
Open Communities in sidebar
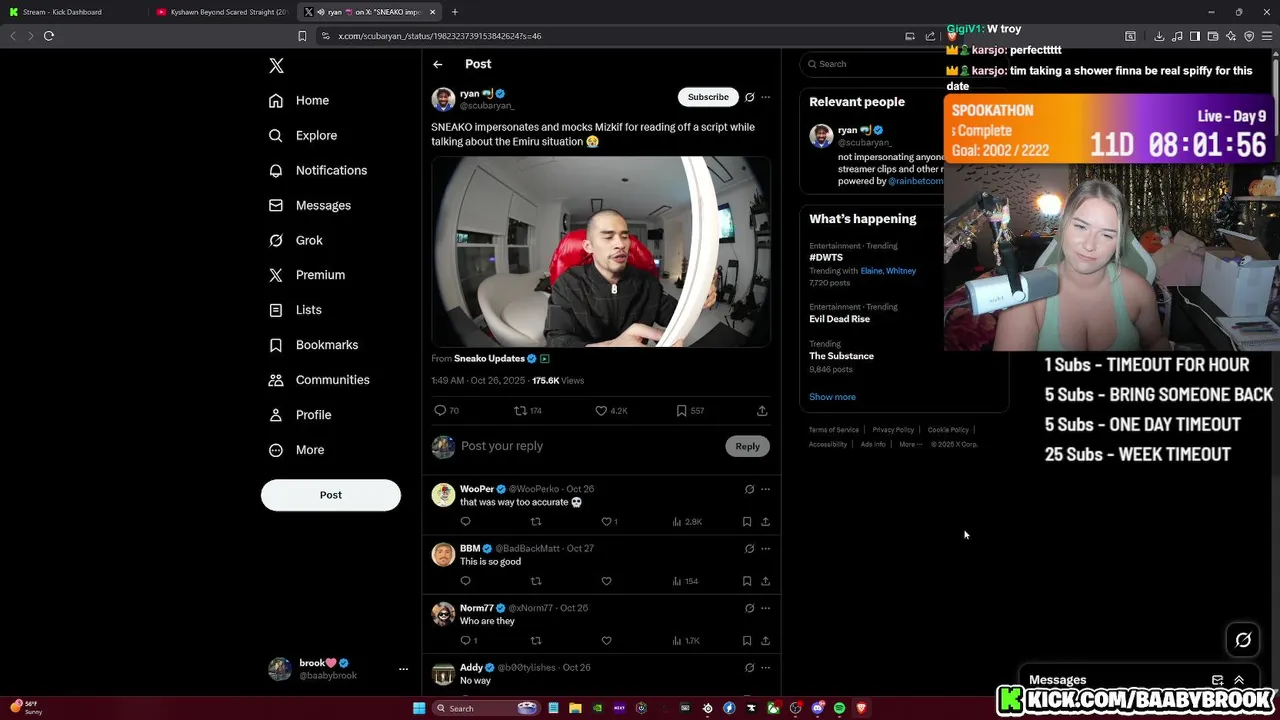click(319, 380)
